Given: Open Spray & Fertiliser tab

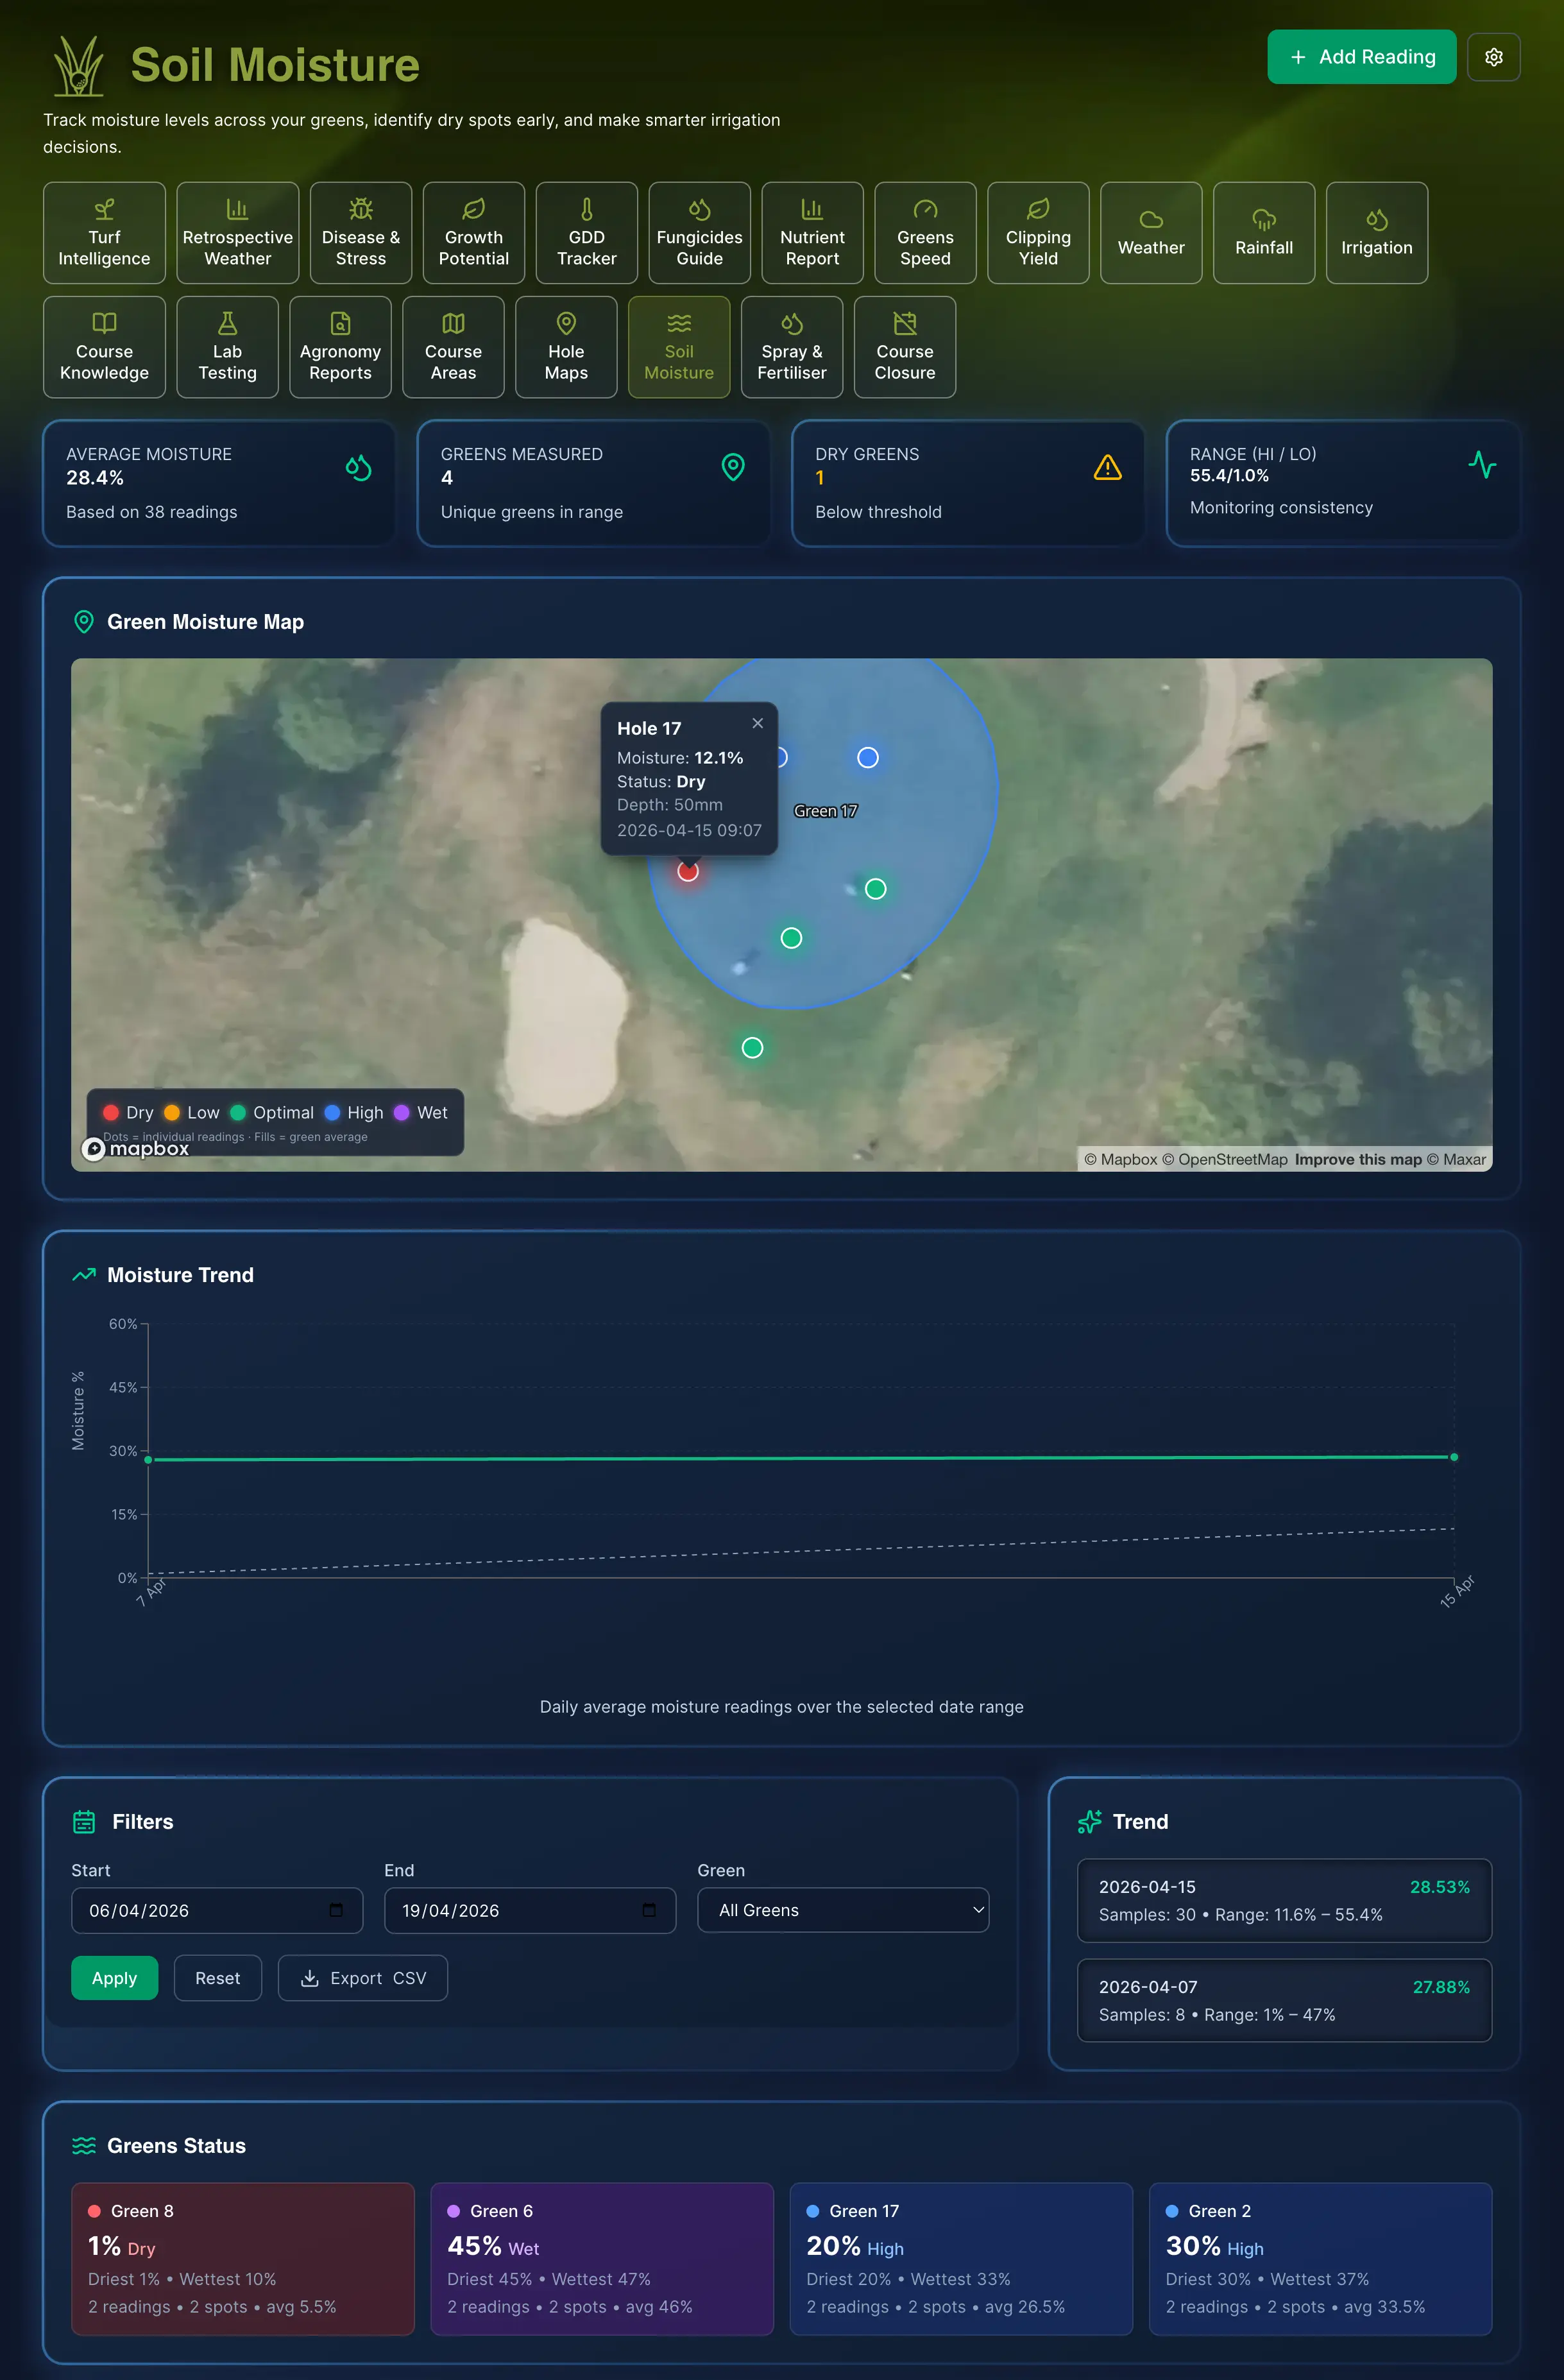Looking at the screenshot, I should tap(792, 347).
